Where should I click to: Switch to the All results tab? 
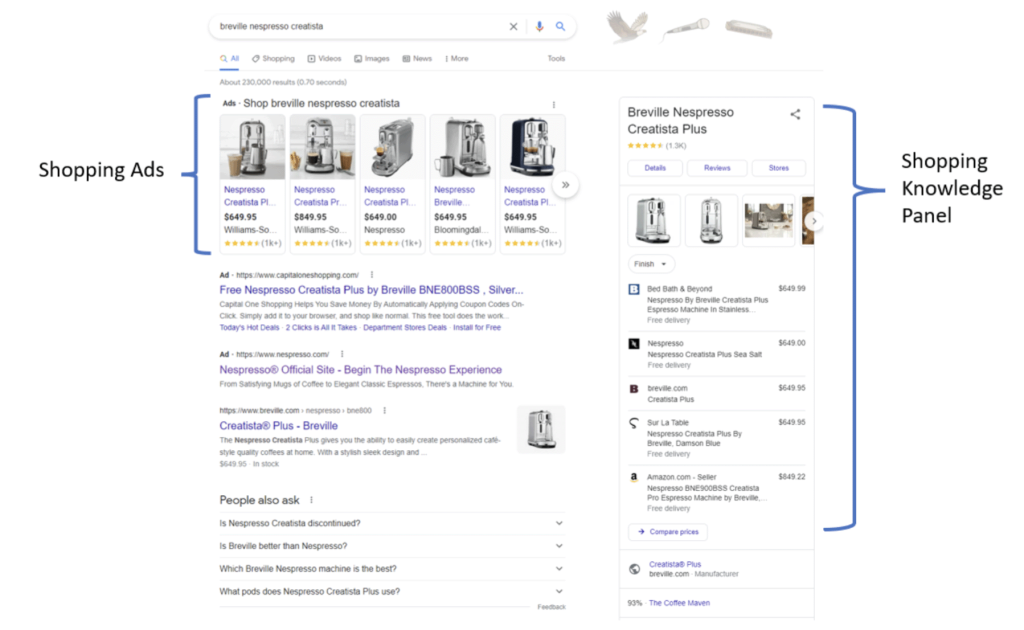(x=229, y=59)
